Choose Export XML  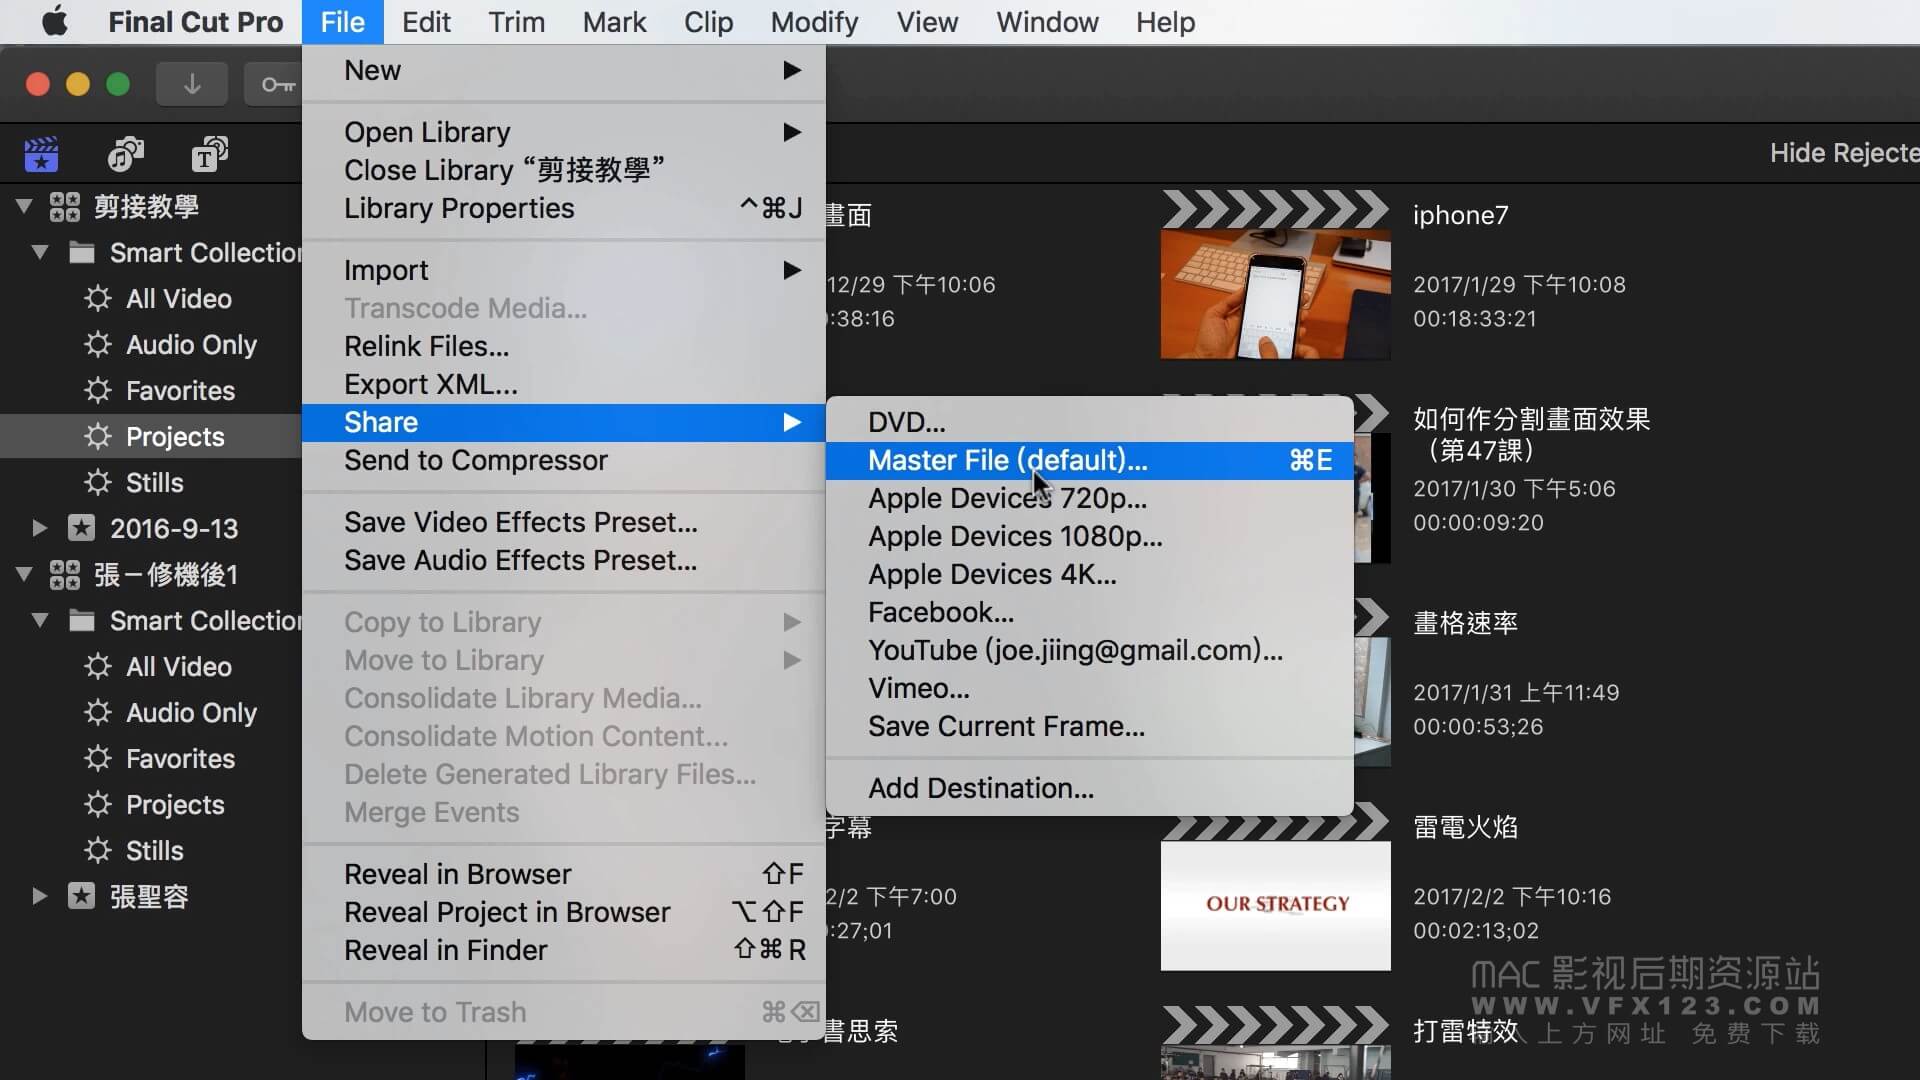pos(564,384)
